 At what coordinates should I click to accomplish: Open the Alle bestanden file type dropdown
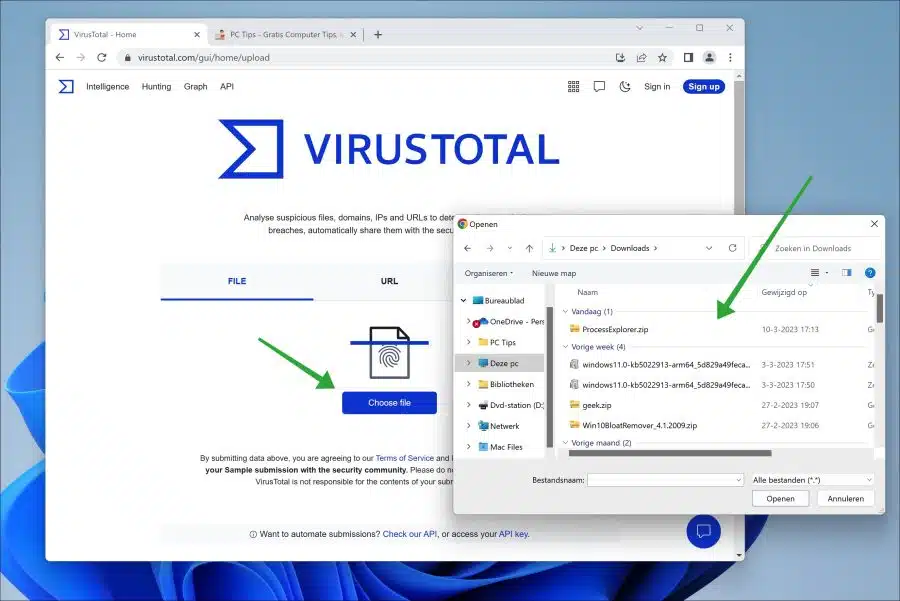pos(812,480)
